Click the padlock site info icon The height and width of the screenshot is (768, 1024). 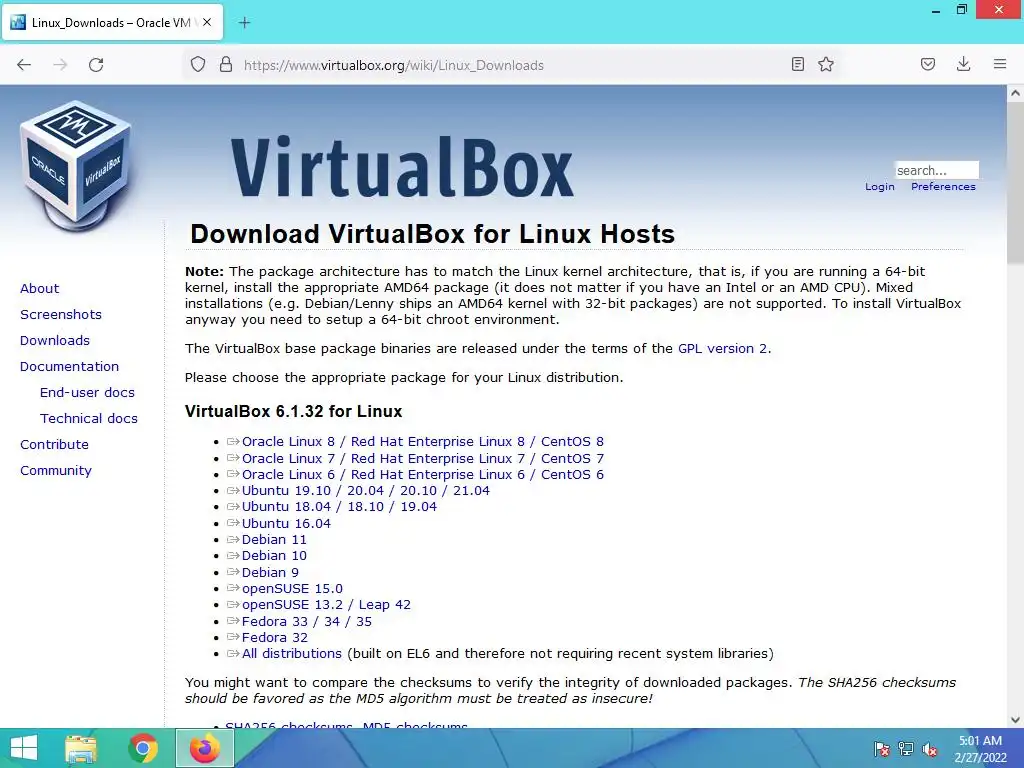(x=226, y=65)
